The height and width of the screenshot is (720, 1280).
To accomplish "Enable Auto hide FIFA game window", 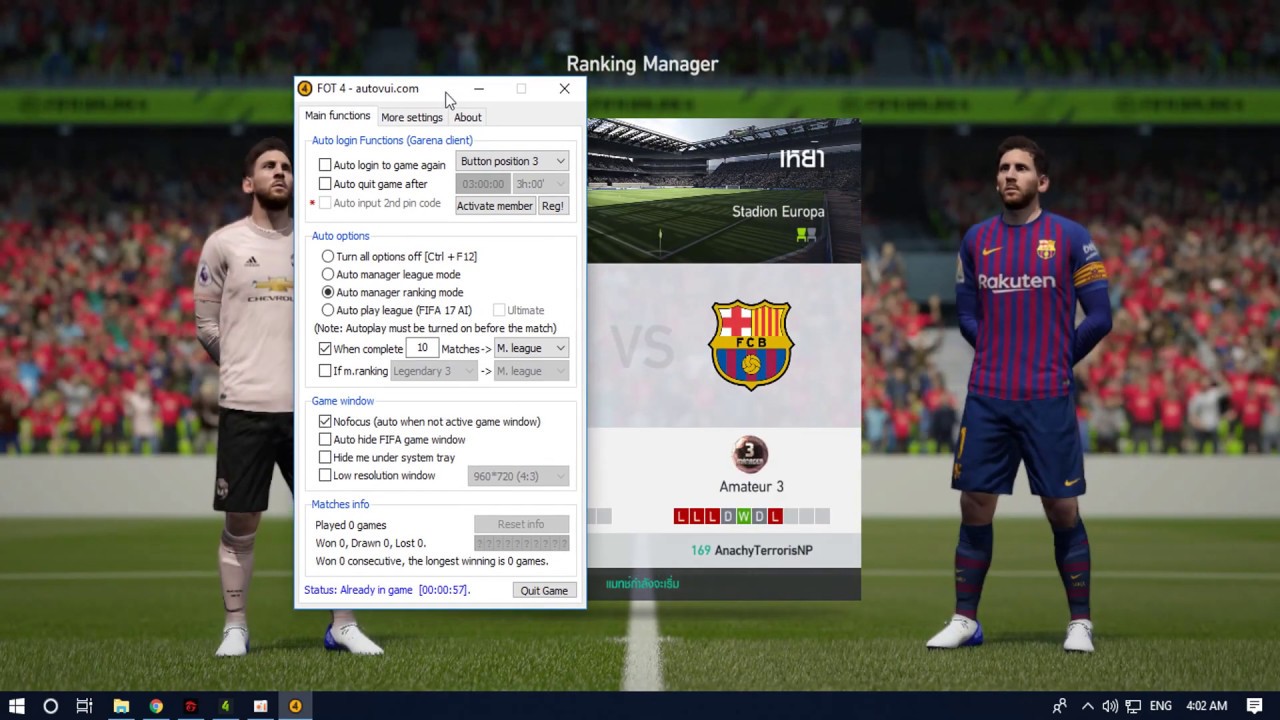I will (x=325, y=440).
